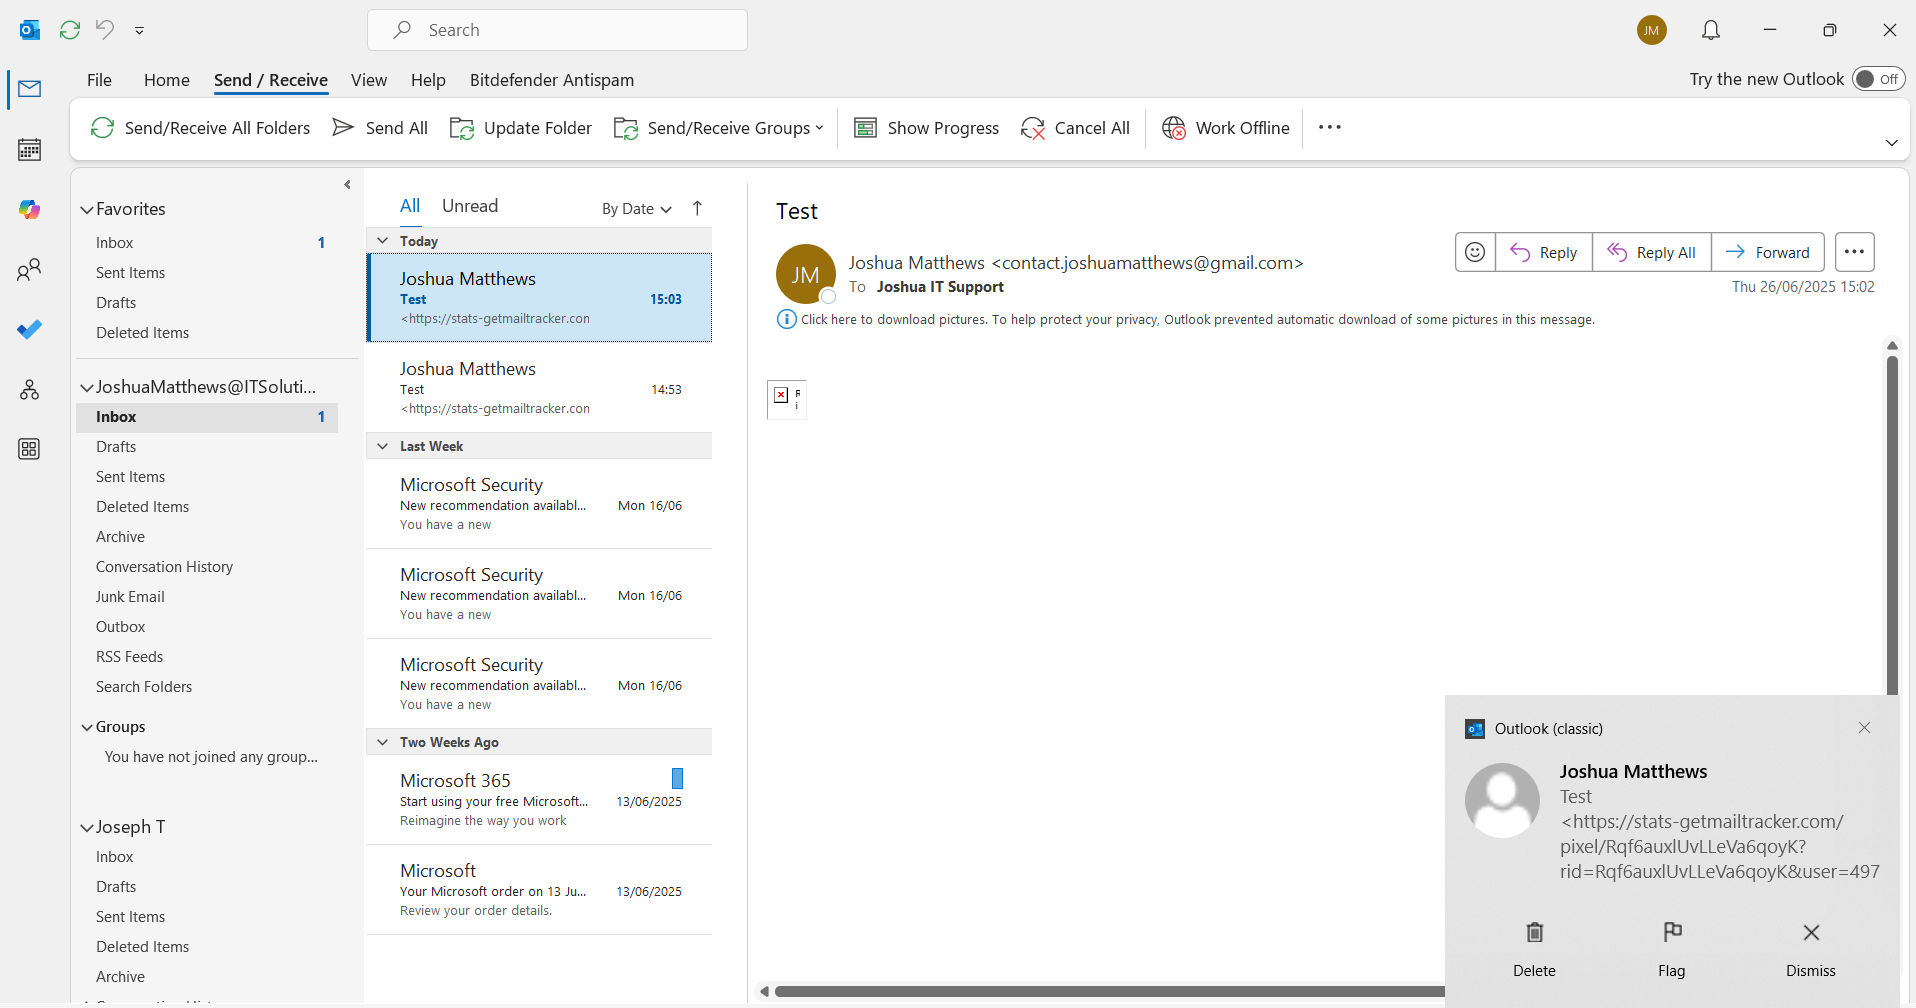Open the Help tab
The height and width of the screenshot is (1008, 1916).
[x=428, y=80]
